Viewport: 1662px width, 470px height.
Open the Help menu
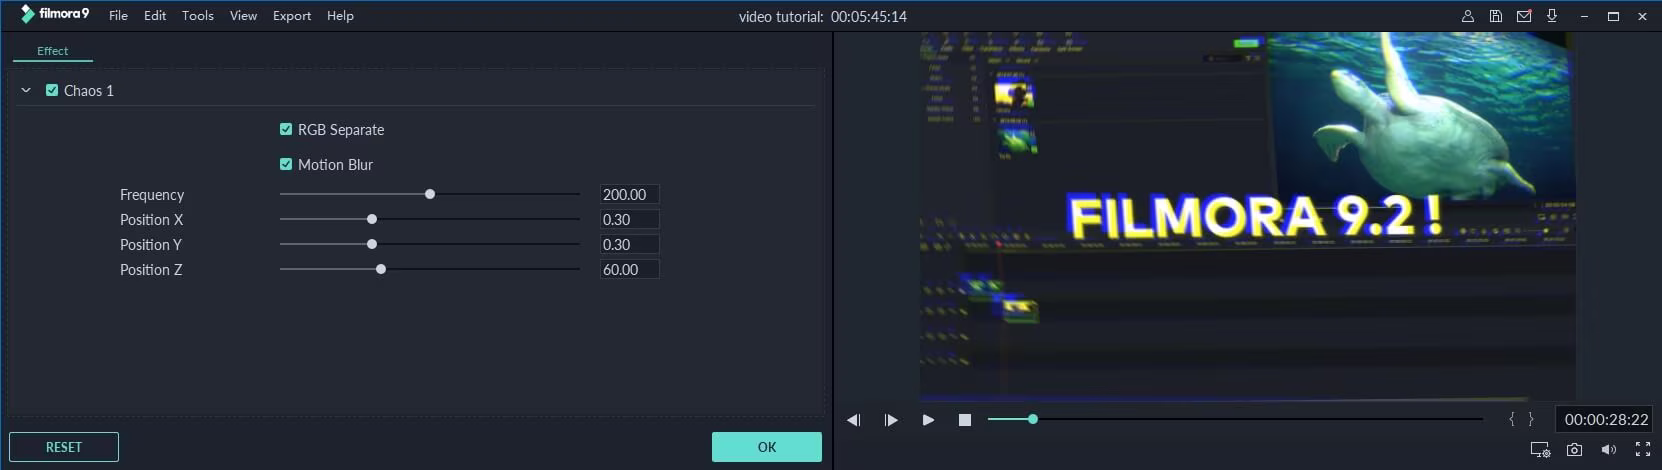tap(340, 16)
